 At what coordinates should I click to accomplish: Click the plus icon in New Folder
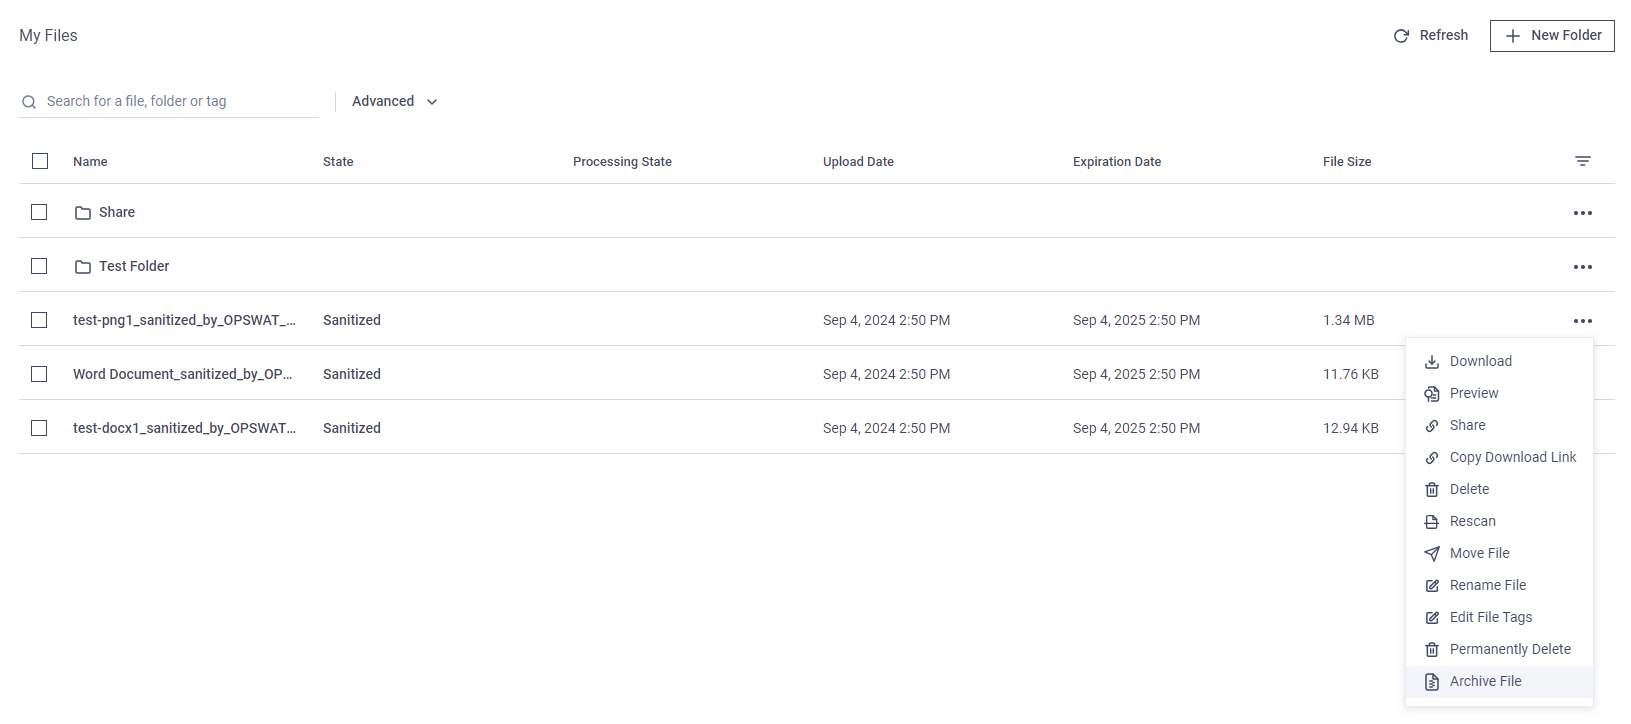(x=1513, y=36)
